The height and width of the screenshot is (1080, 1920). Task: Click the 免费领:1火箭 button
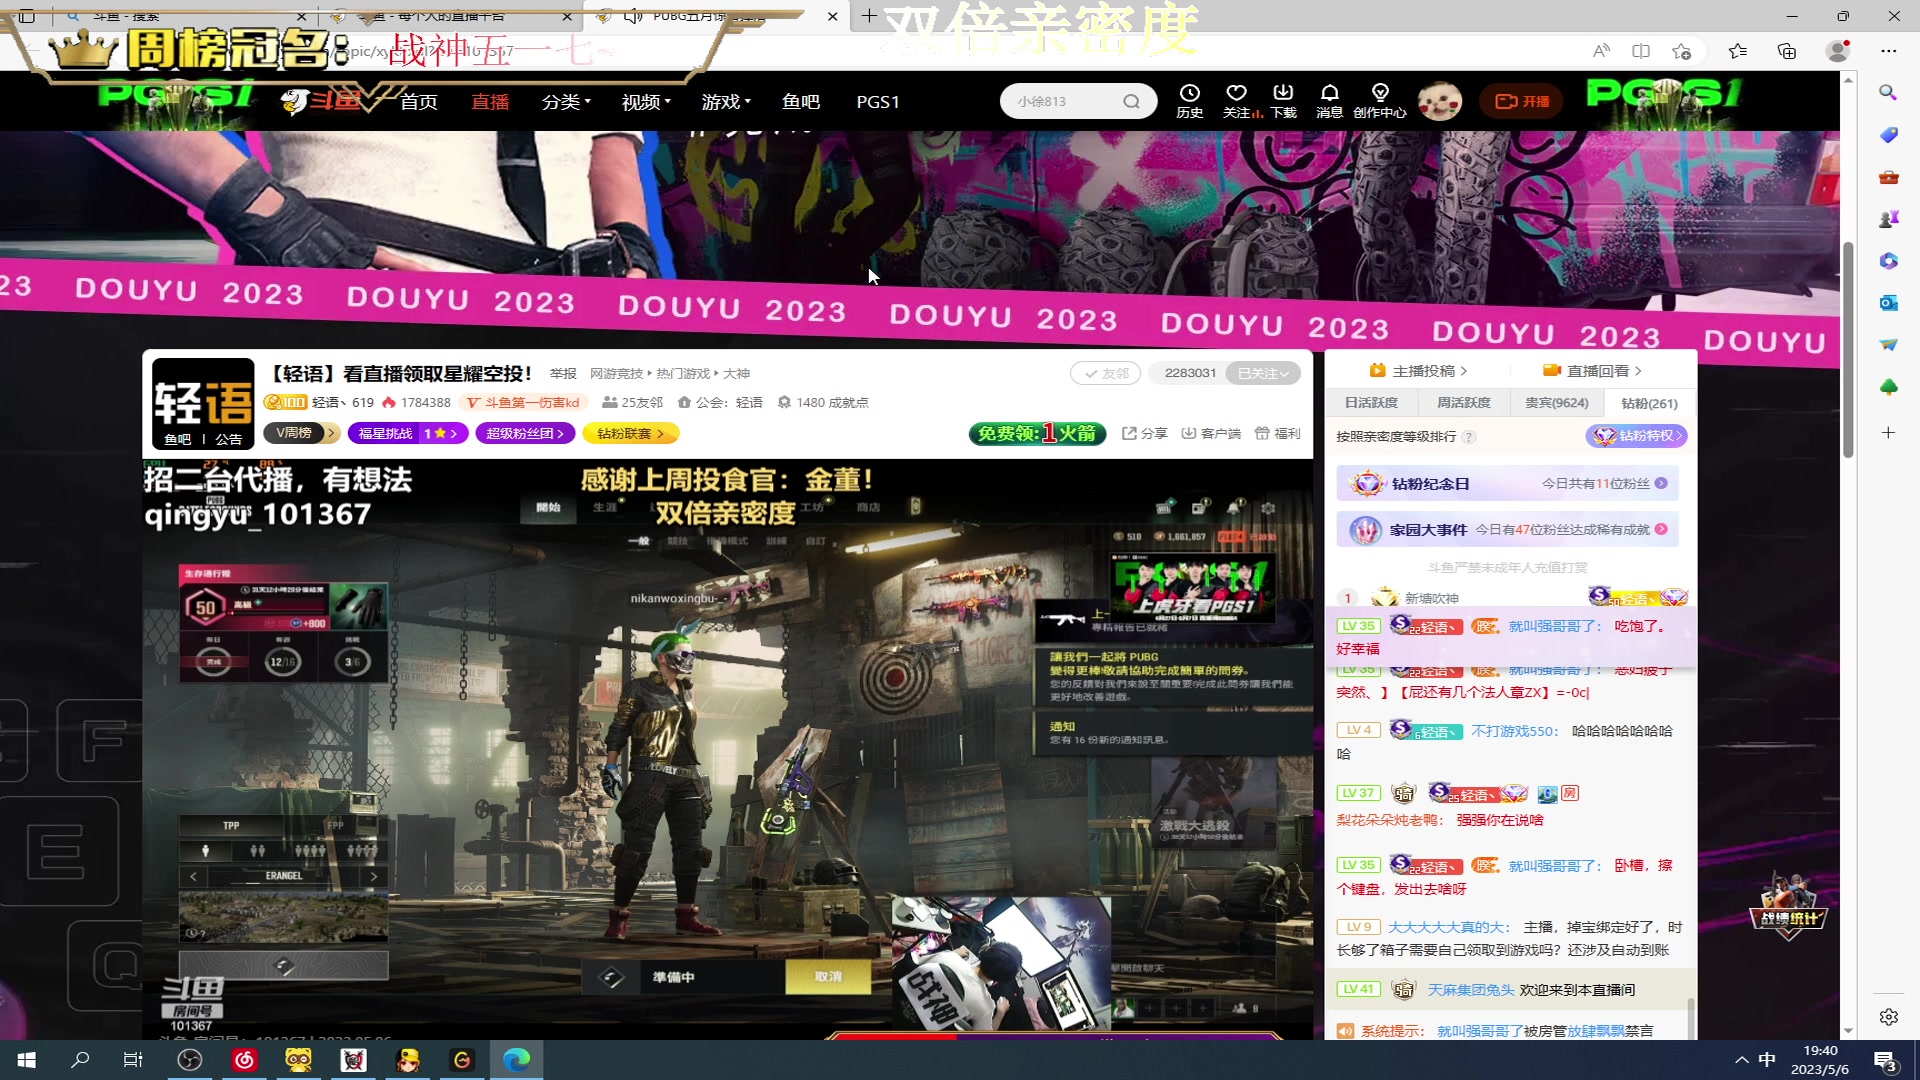click(x=1037, y=433)
